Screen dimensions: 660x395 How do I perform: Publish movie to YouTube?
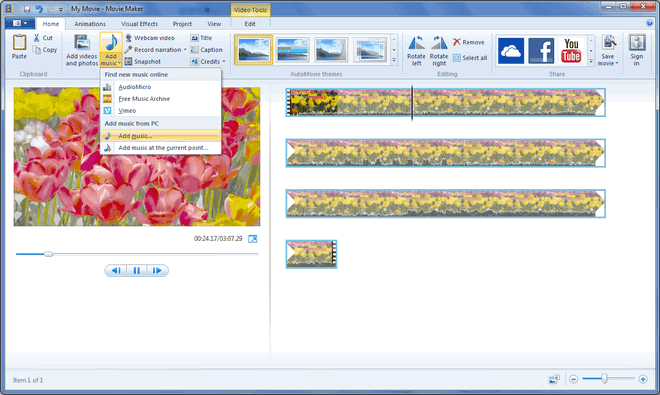point(571,51)
